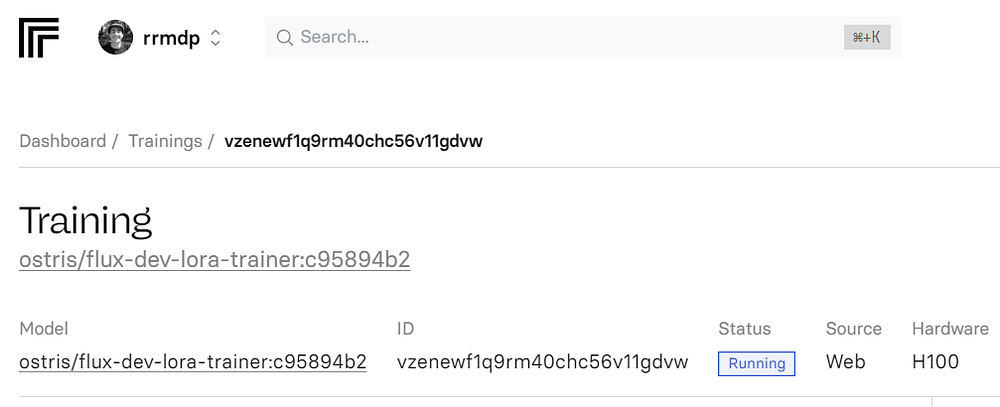Open the model link in the Model column
Screen dimensions: 1000x407
pos(192,362)
